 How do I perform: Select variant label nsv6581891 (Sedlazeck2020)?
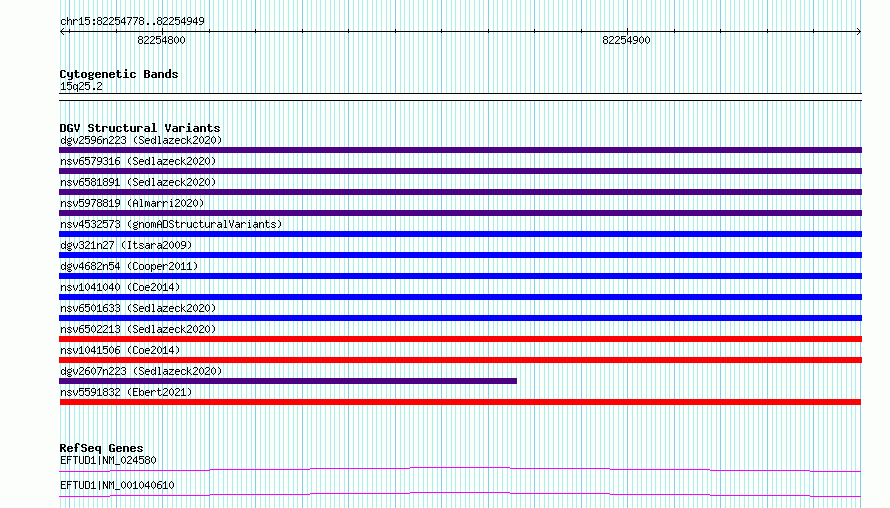(138, 182)
